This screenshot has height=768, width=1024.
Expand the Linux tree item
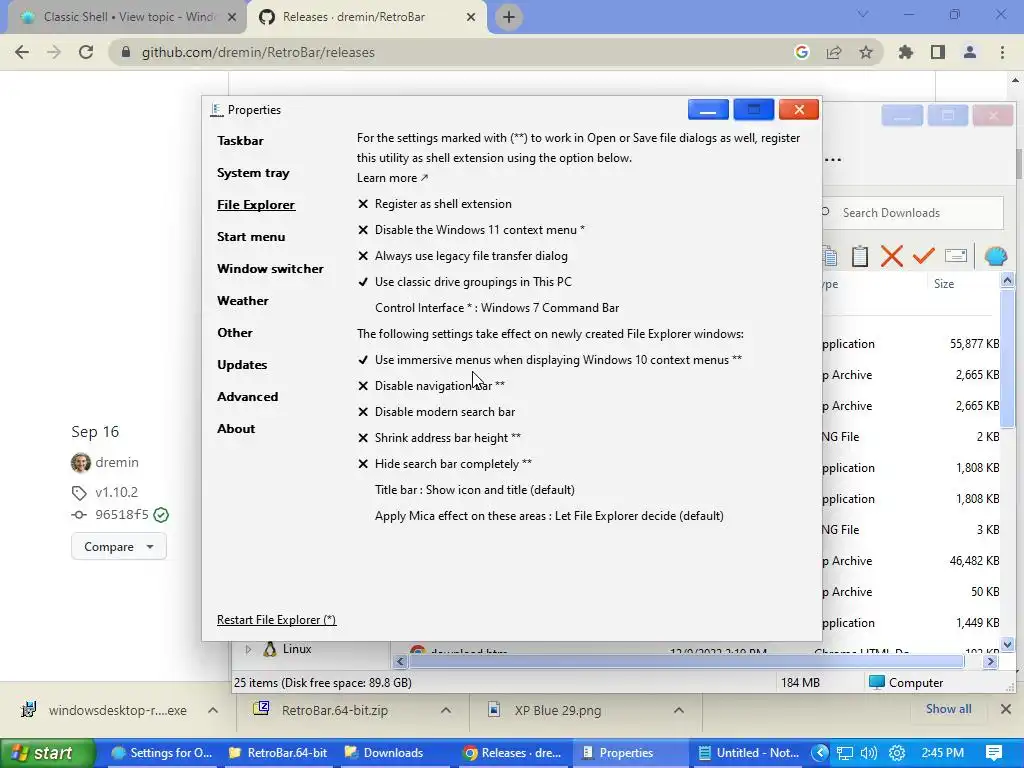point(248,649)
